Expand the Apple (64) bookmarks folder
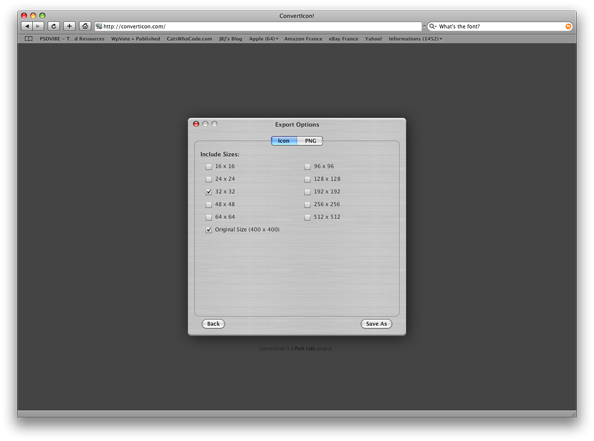594x441 pixels. coord(263,39)
